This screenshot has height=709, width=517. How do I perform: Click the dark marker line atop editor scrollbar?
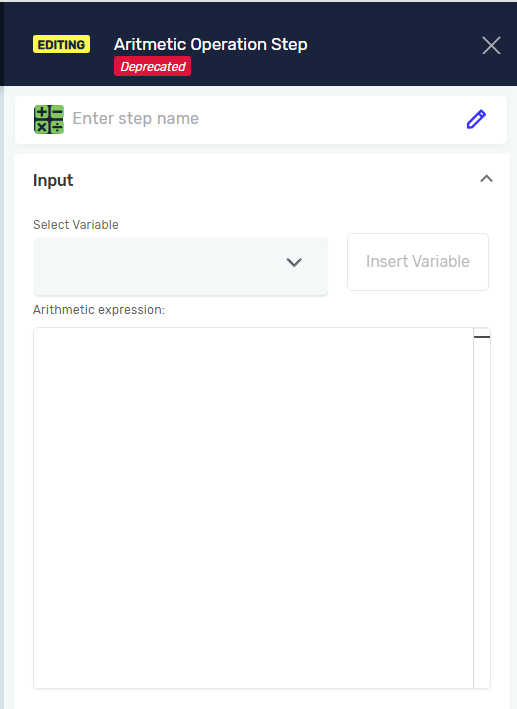pyautogui.click(x=482, y=337)
